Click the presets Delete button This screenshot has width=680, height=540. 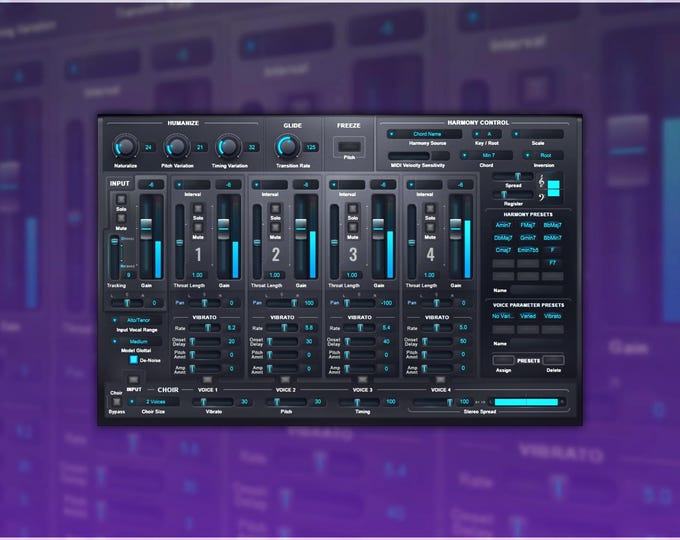554,360
